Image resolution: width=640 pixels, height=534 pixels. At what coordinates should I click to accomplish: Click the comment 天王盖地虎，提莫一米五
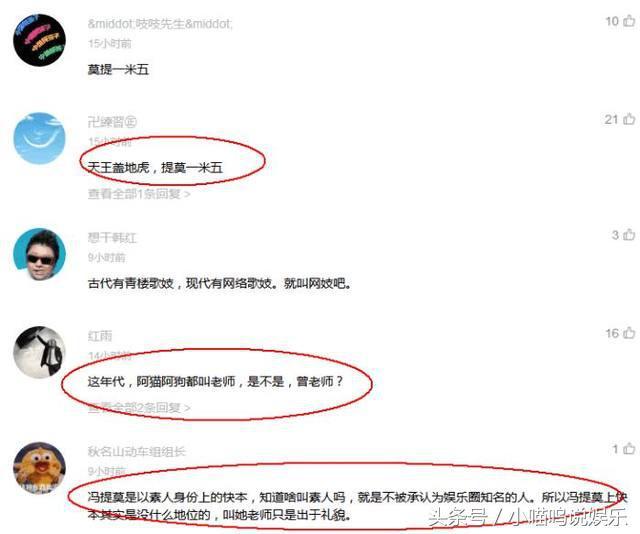pyautogui.click(x=155, y=167)
